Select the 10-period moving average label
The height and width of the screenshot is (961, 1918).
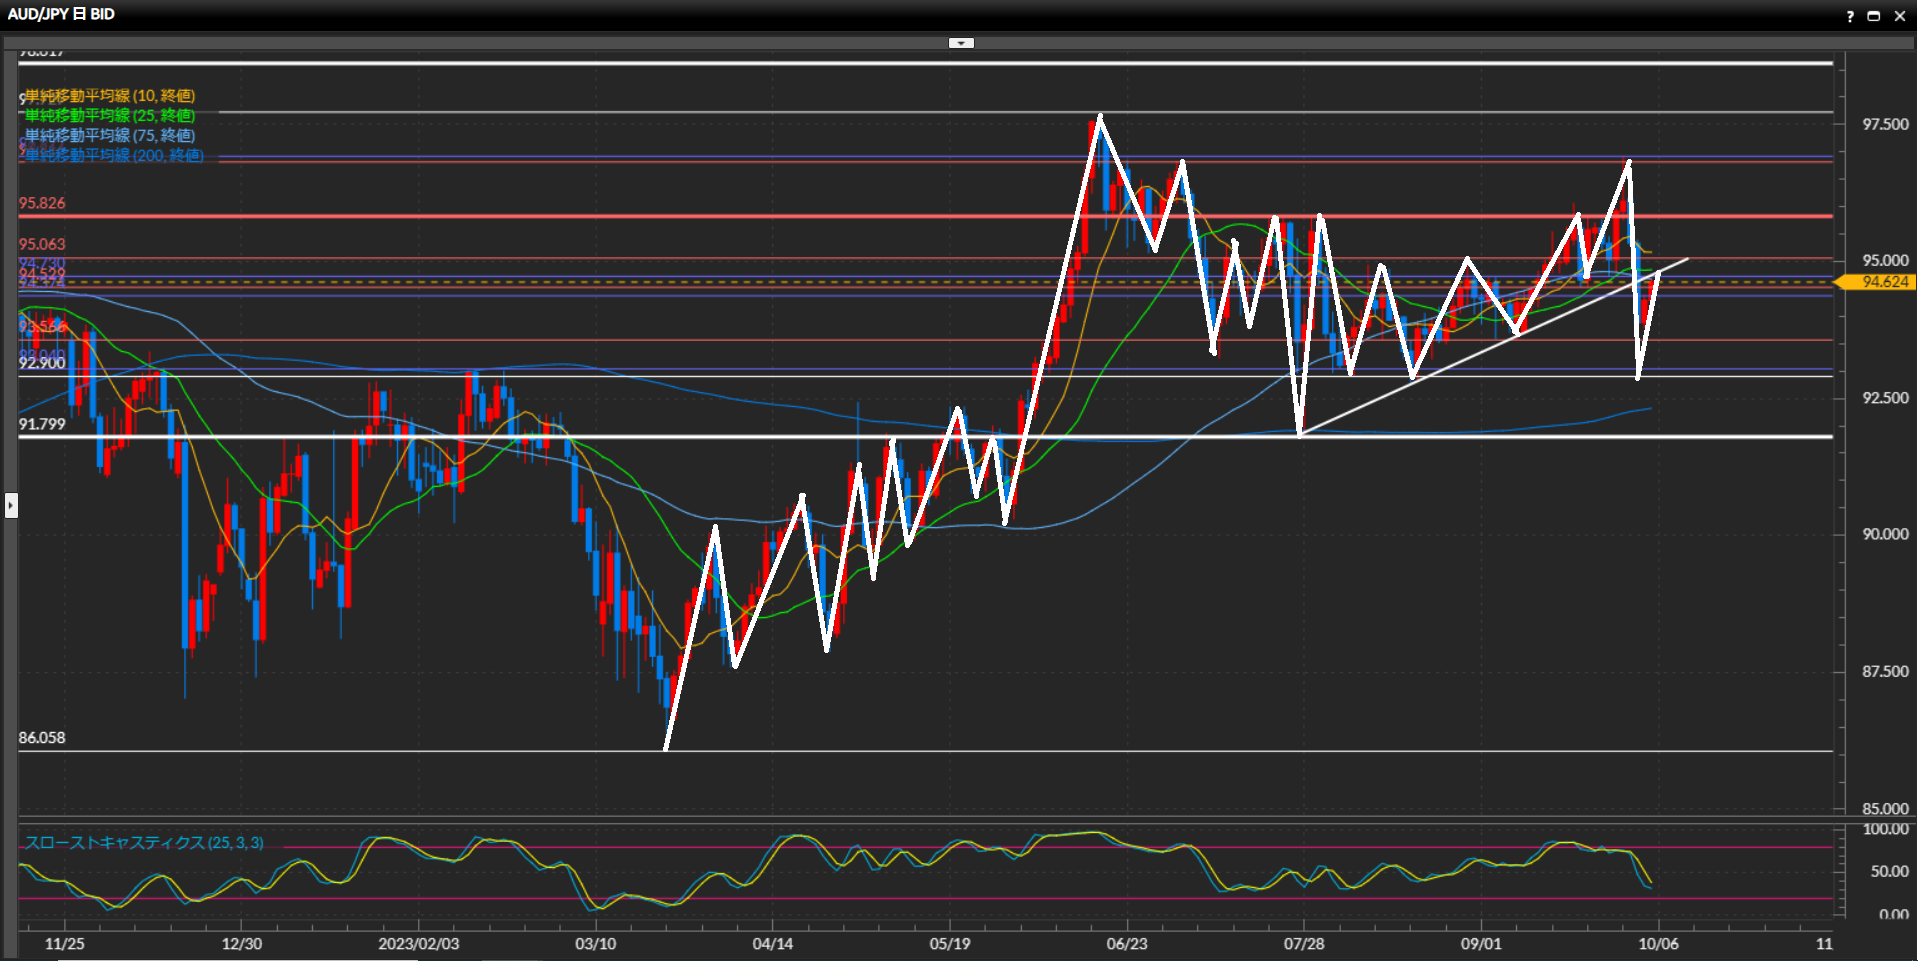coord(110,96)
